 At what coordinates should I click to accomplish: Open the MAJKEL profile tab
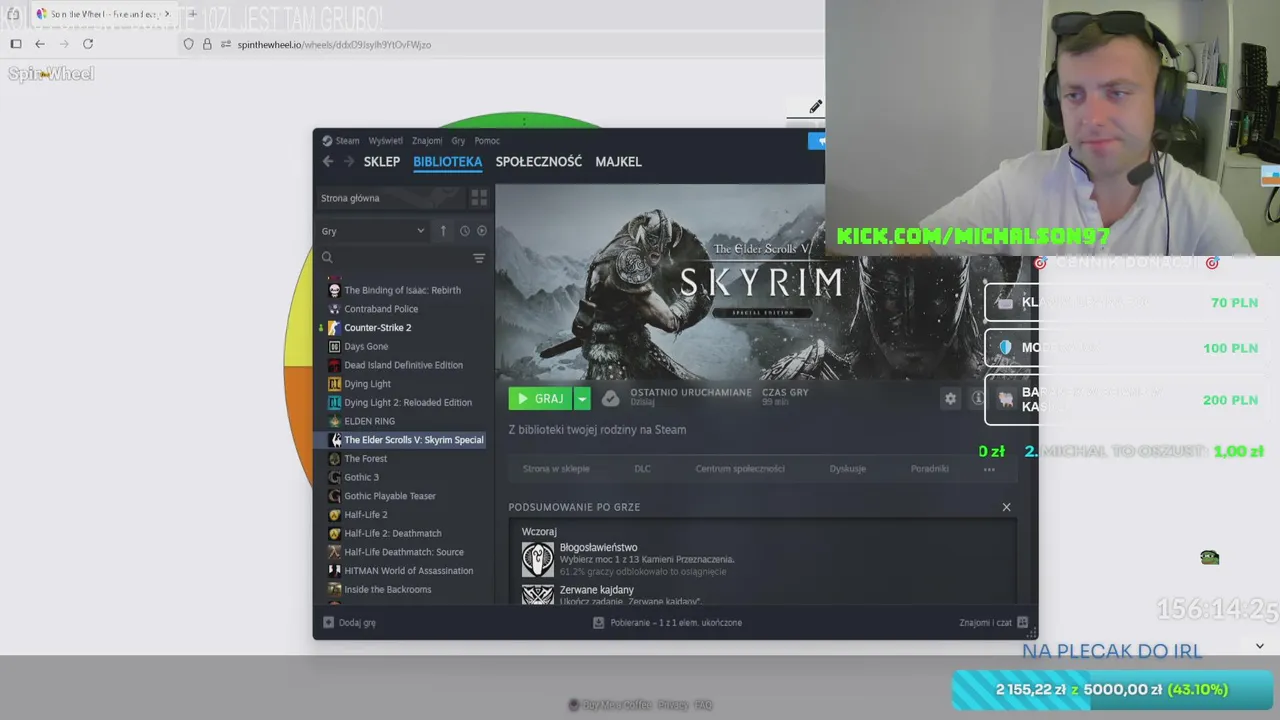coord(618,161)
